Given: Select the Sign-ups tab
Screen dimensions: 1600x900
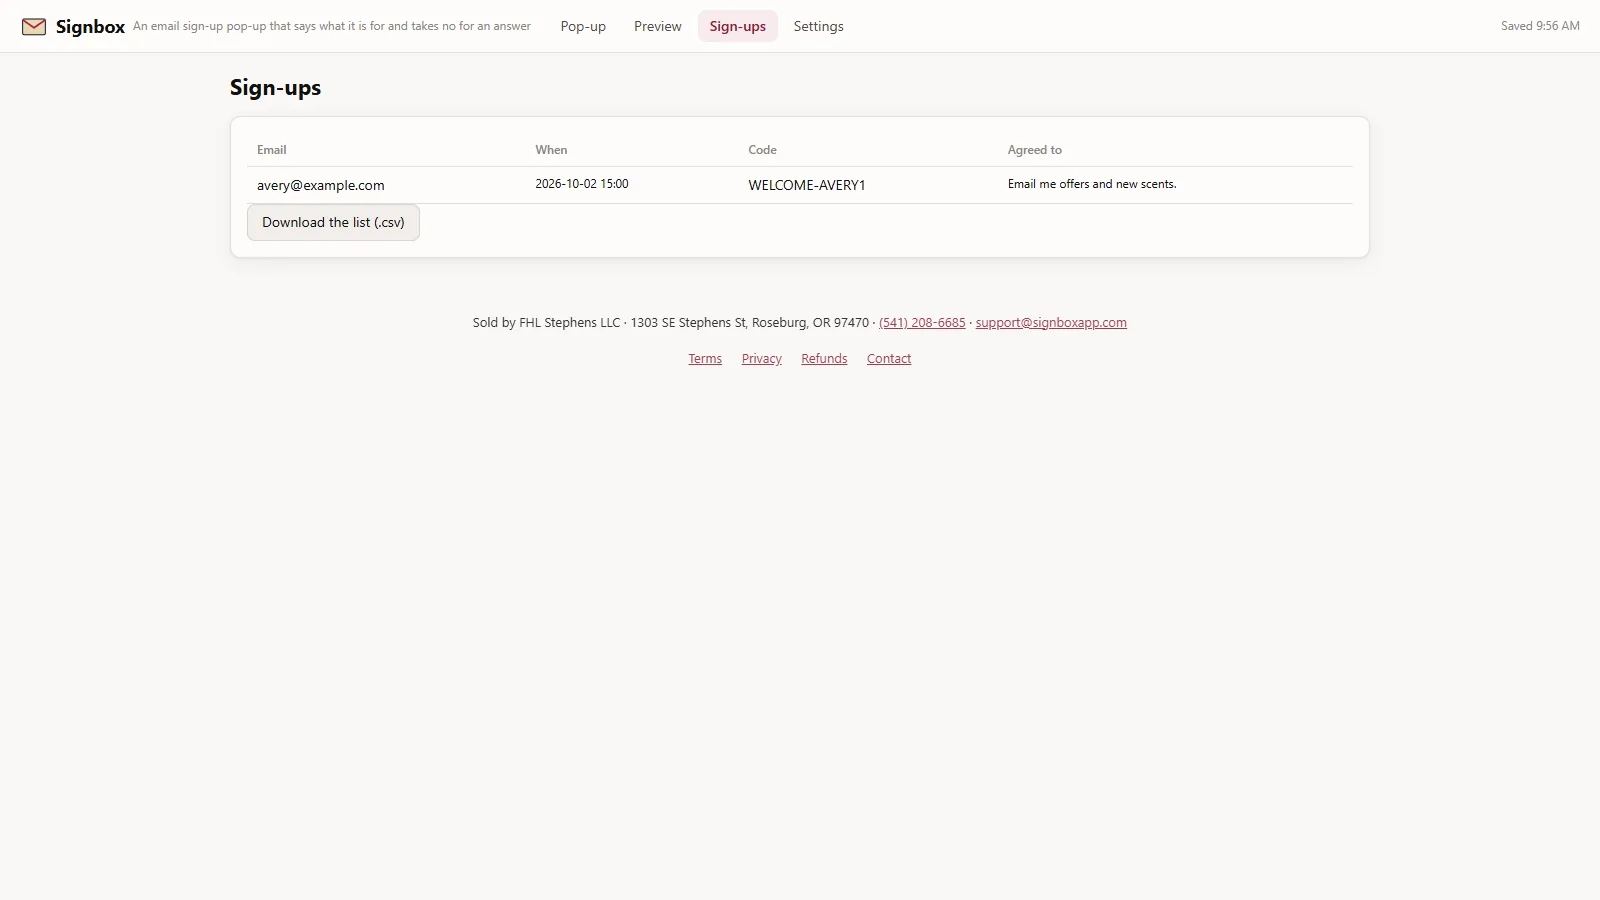Looking at the screenshot, I should (x=738, y=26).
